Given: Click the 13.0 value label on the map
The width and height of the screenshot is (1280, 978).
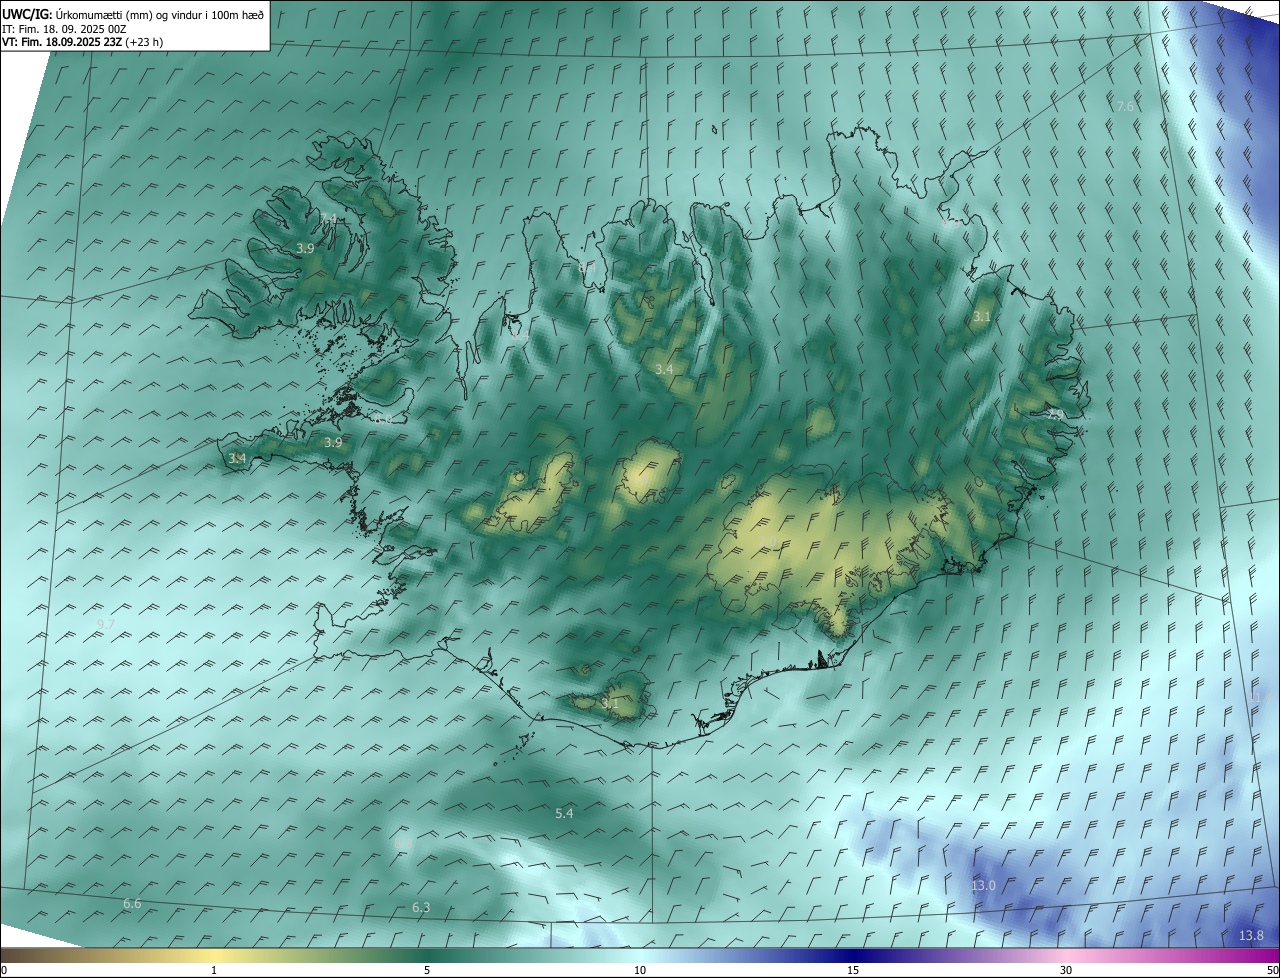Looking at the screenshot, I should tap(983, 886).
